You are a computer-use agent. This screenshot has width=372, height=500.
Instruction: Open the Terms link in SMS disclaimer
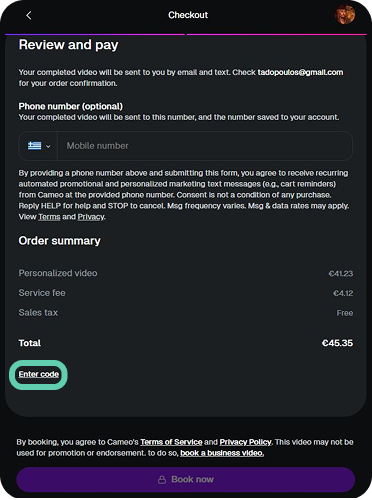pos(49,217)
